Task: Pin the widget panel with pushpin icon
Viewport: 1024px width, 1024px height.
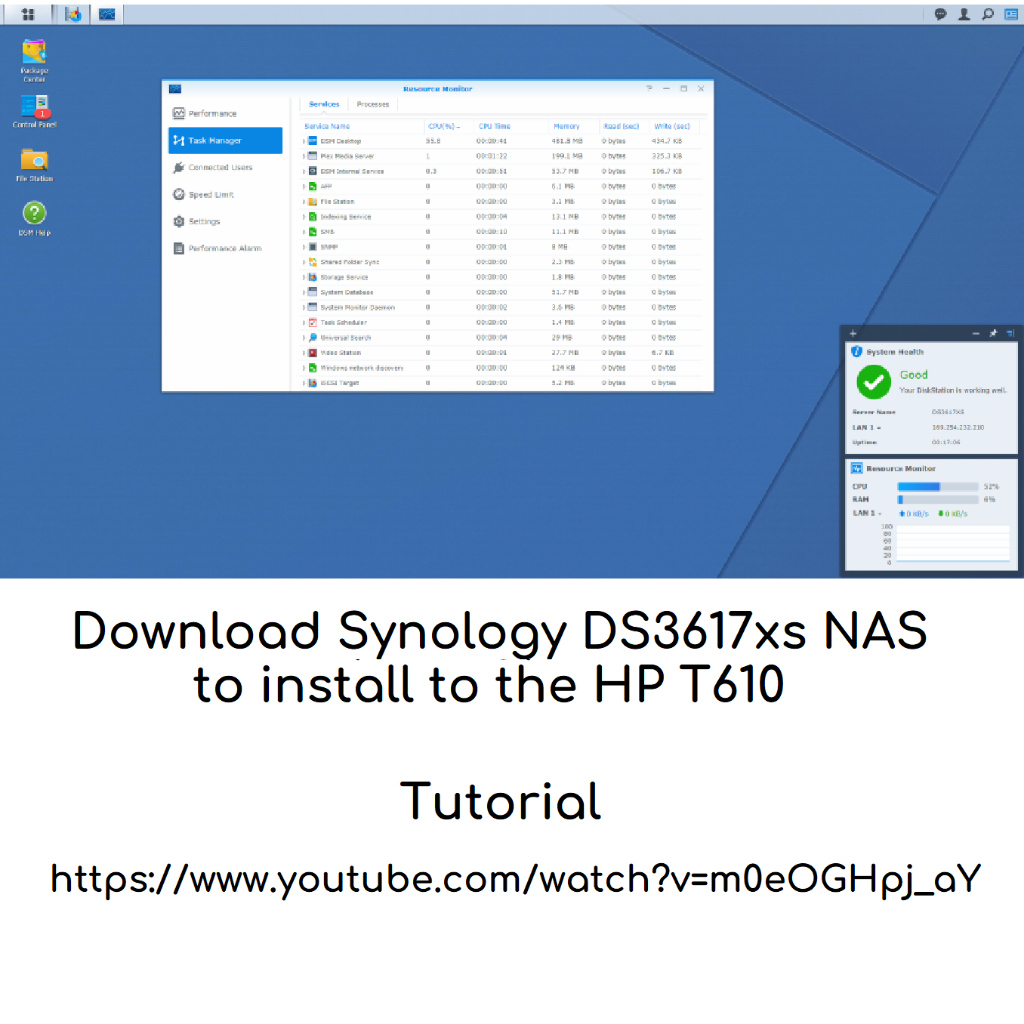Action: [993, 333]
